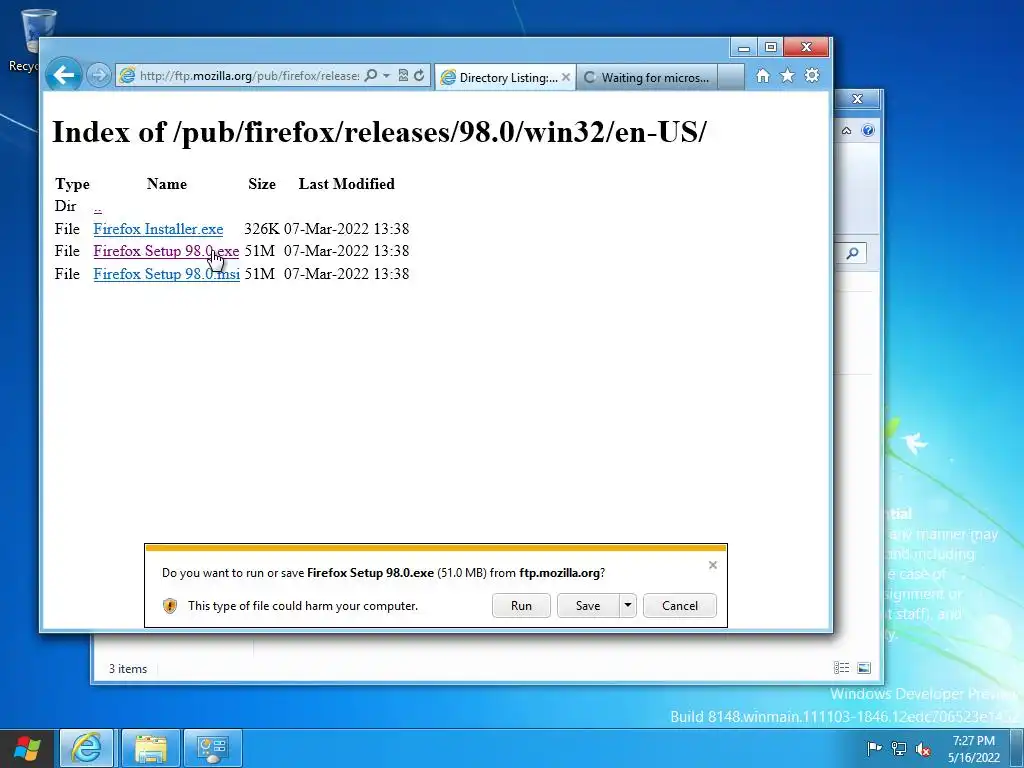Open clock showing 7:27 PM
The height and width of the screenshot is (768, 1024).
click(x=974, y=748)
